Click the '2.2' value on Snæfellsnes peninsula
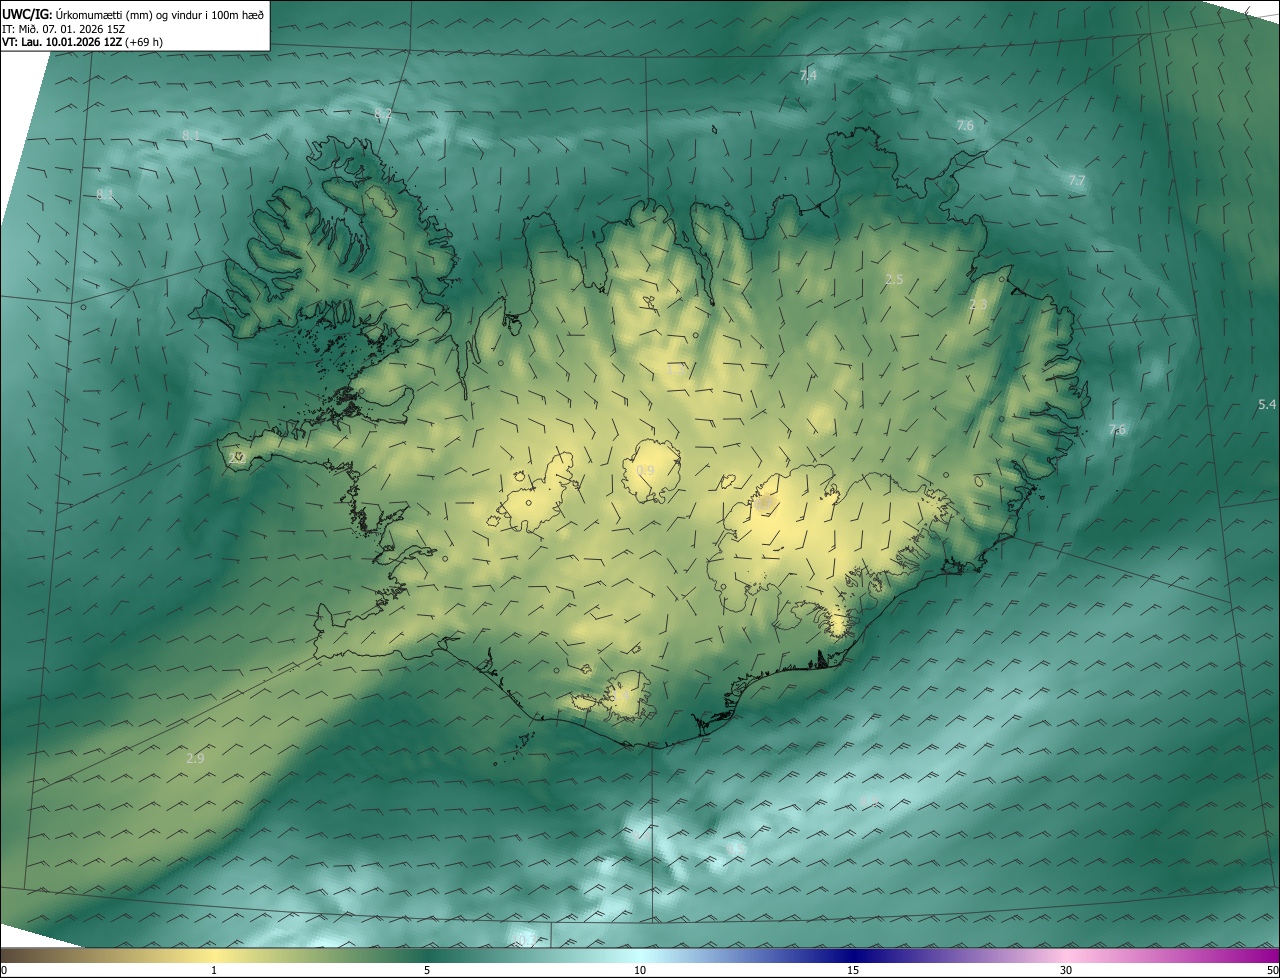 tap(237, 457)
